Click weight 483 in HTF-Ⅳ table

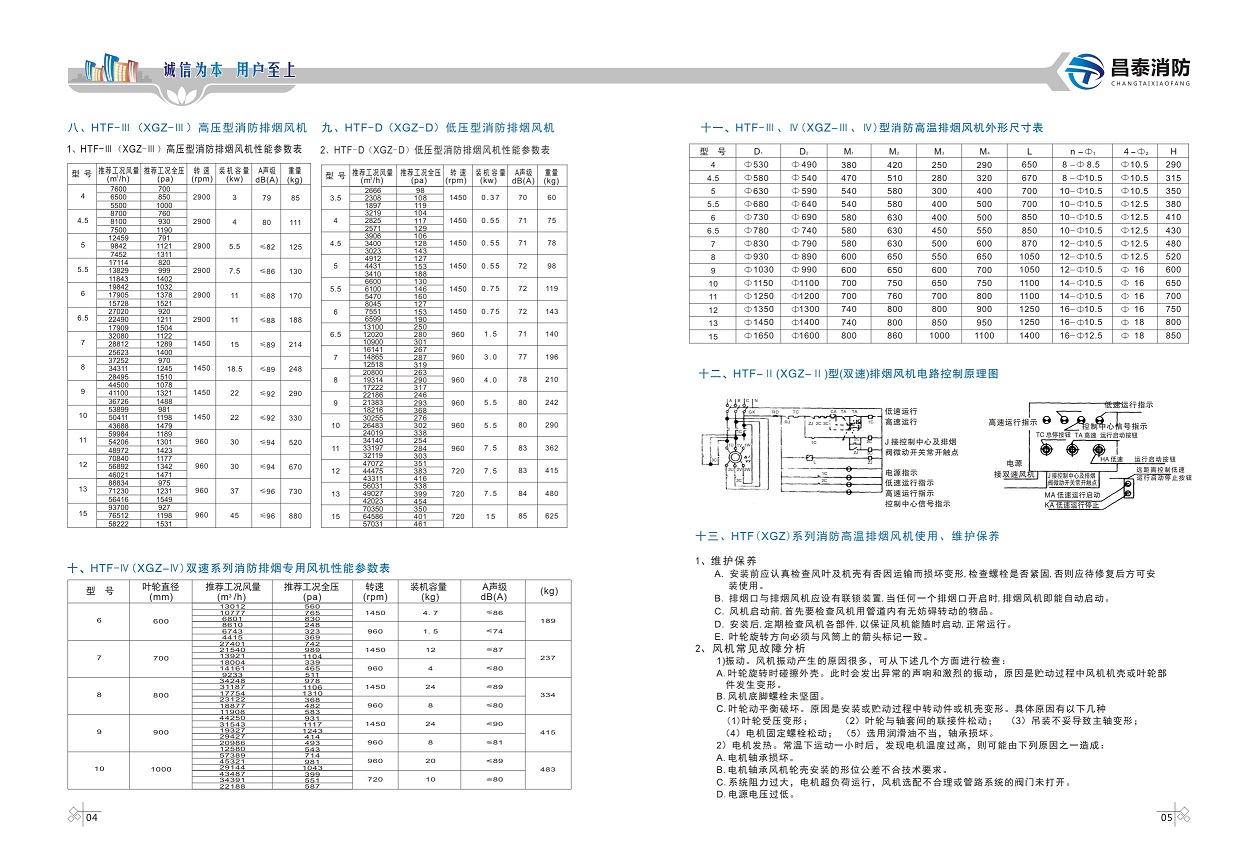(x=549, y=768)
